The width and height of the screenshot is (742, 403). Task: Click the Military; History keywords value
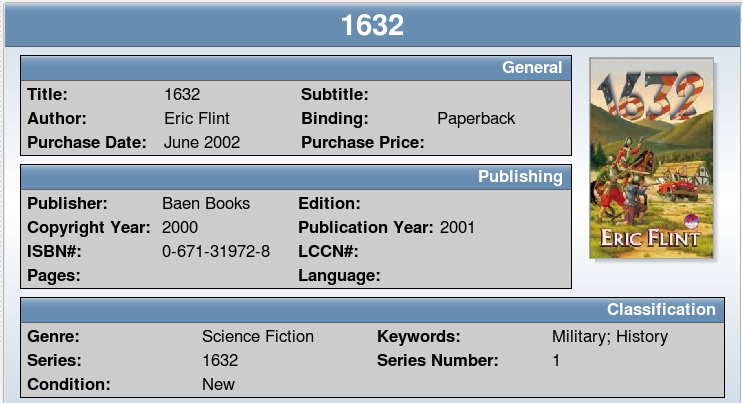tap(610, 337)
